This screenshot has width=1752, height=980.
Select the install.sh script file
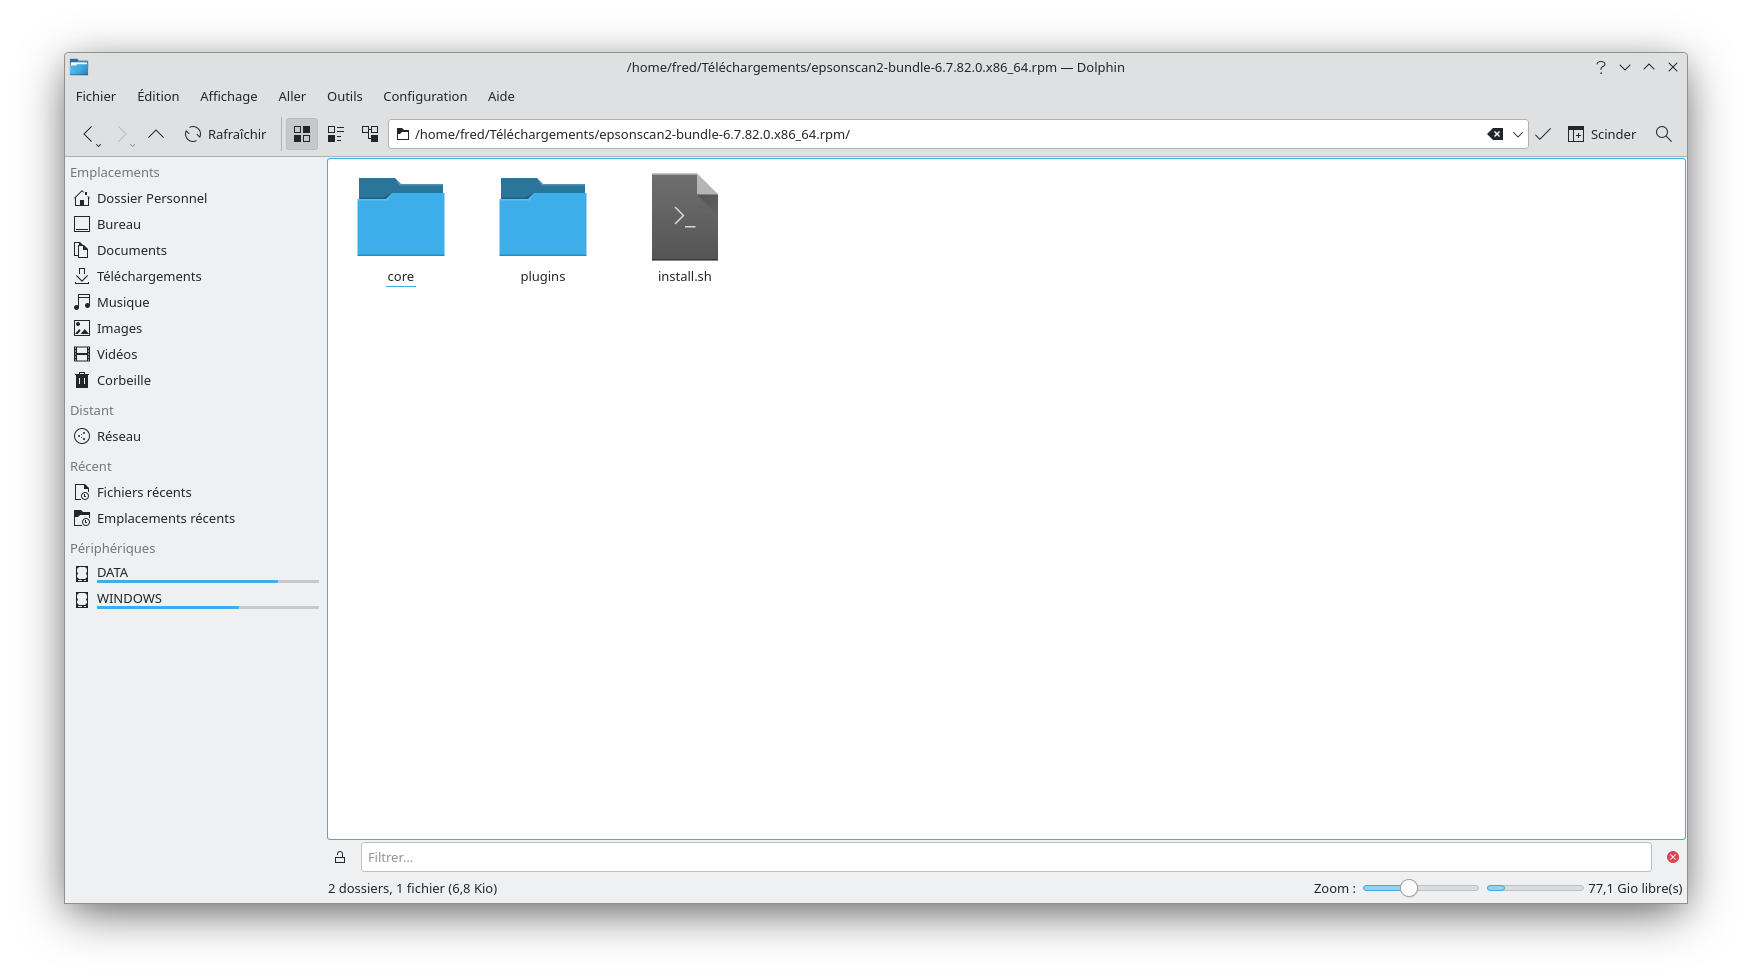click(684, 216)
